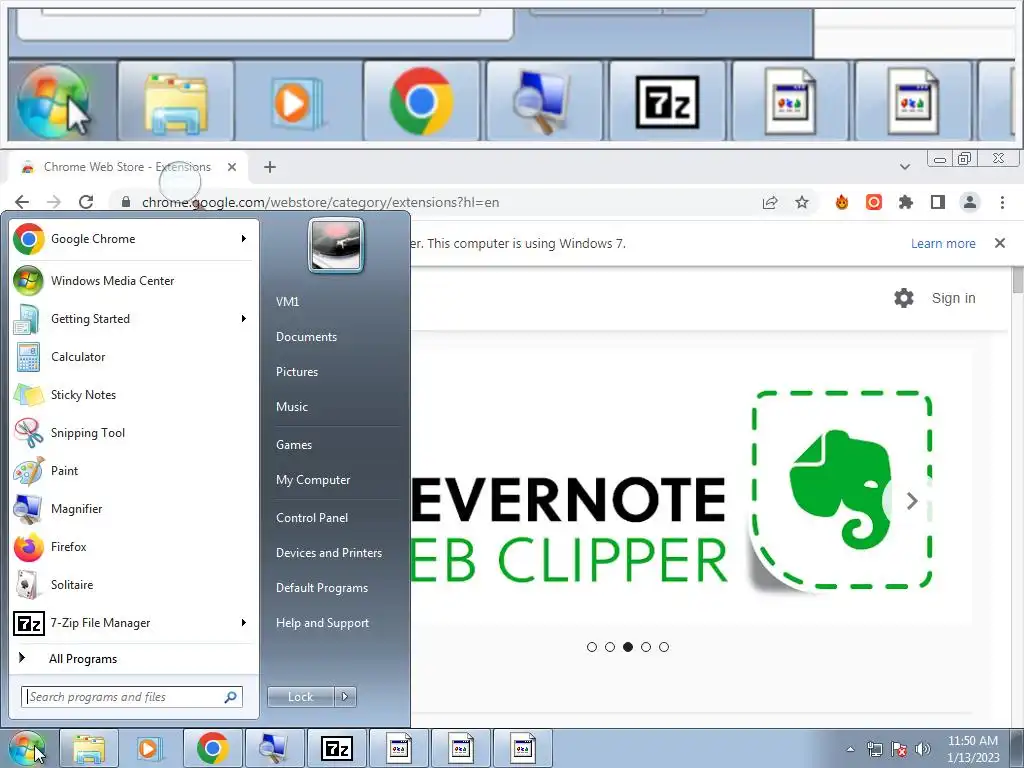Open My Computer from Start menu
Screen dimensions: 1024x768
[313, 480]
